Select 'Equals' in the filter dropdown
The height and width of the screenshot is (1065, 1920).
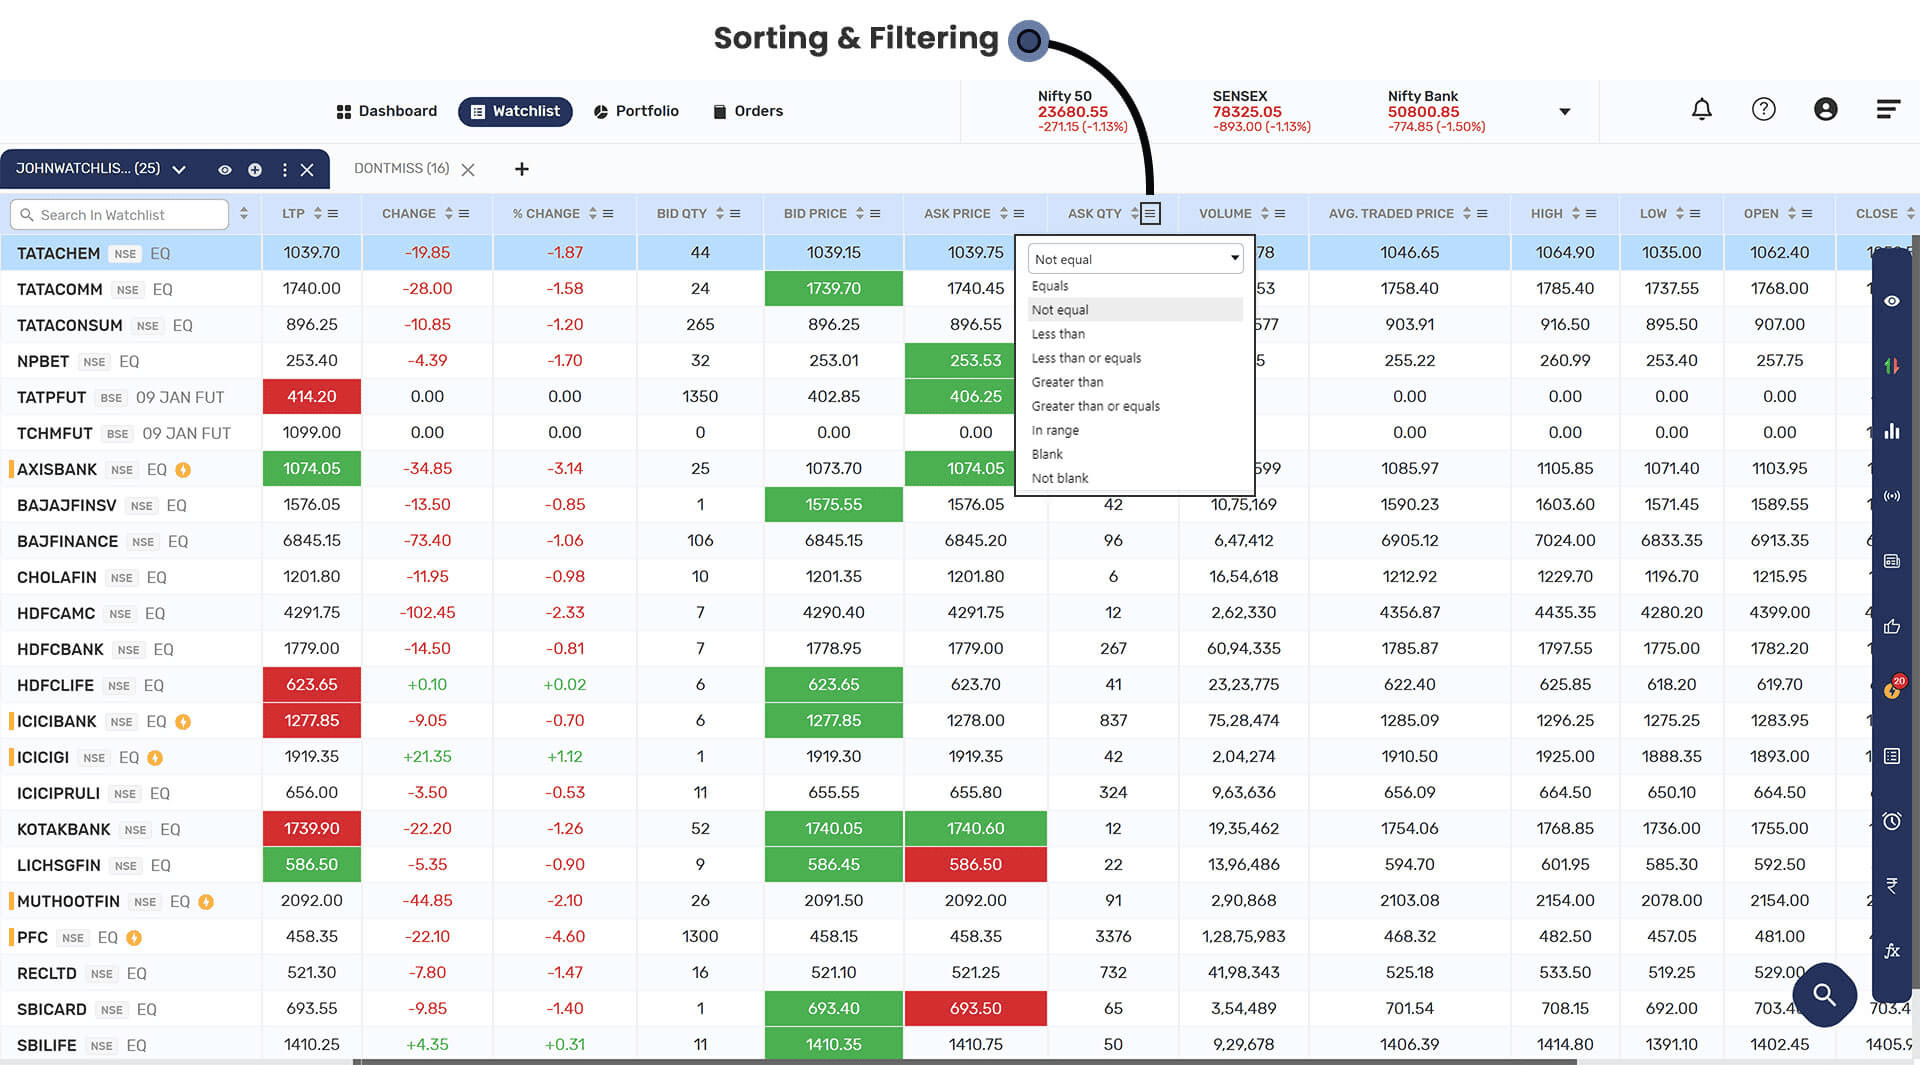(1135, 286)
